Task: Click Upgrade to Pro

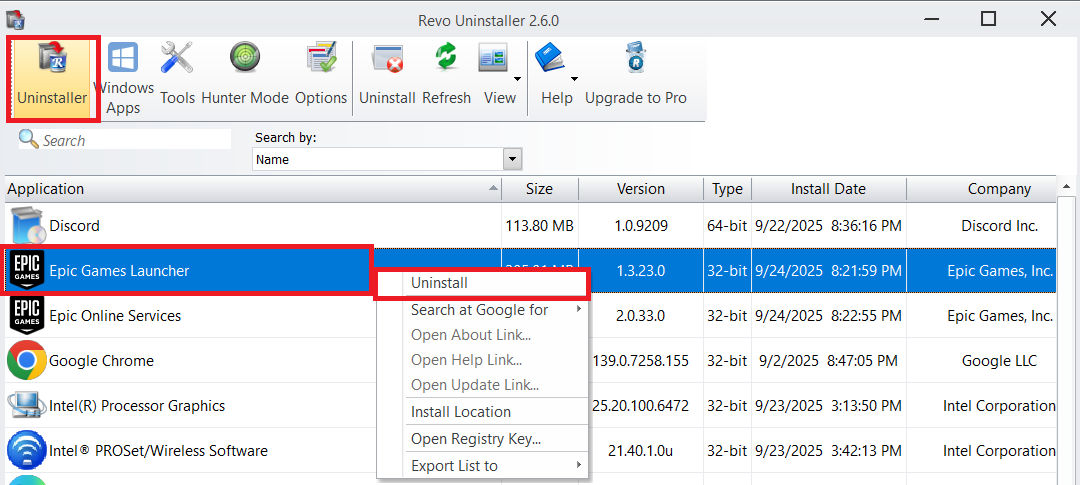Action: tap(636, 74)
